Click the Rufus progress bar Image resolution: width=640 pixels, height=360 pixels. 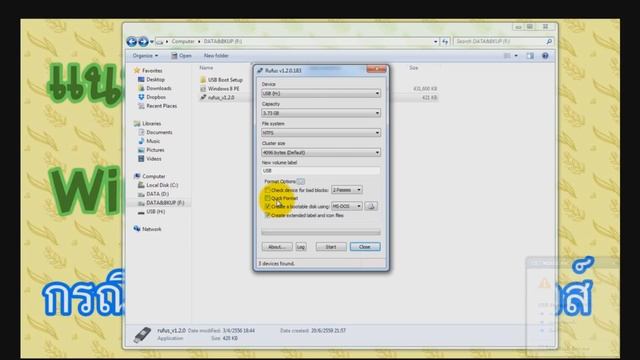click(321, 232)
